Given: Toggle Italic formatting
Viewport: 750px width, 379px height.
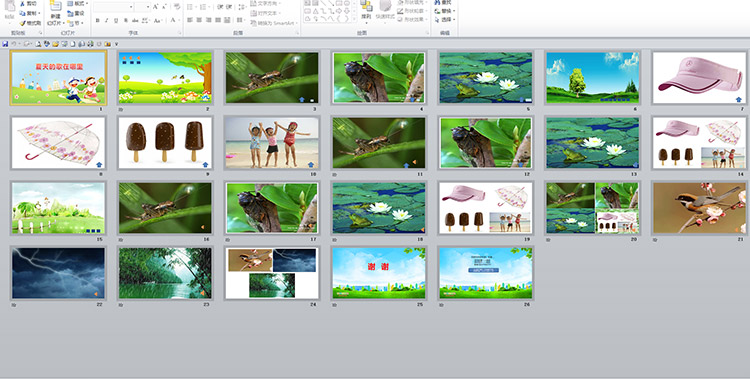Looking at the screenshot, I should coord(107,20).
